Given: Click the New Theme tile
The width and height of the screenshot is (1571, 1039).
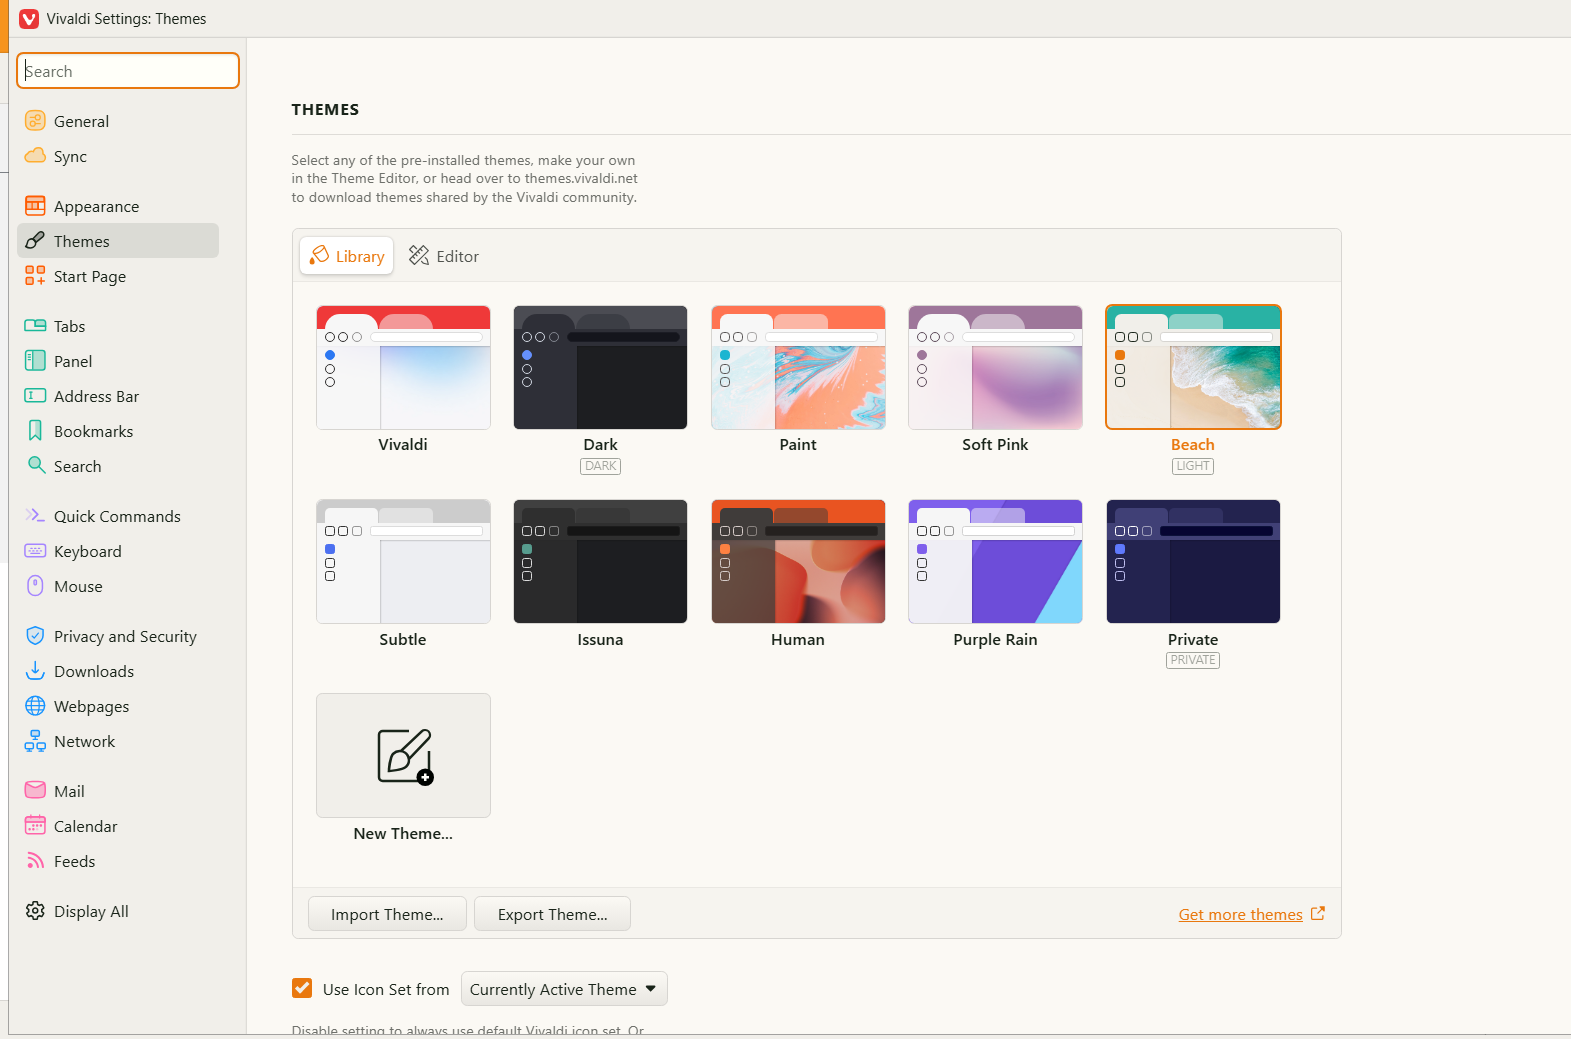Looking at the screenshot, I should [403, 755].
